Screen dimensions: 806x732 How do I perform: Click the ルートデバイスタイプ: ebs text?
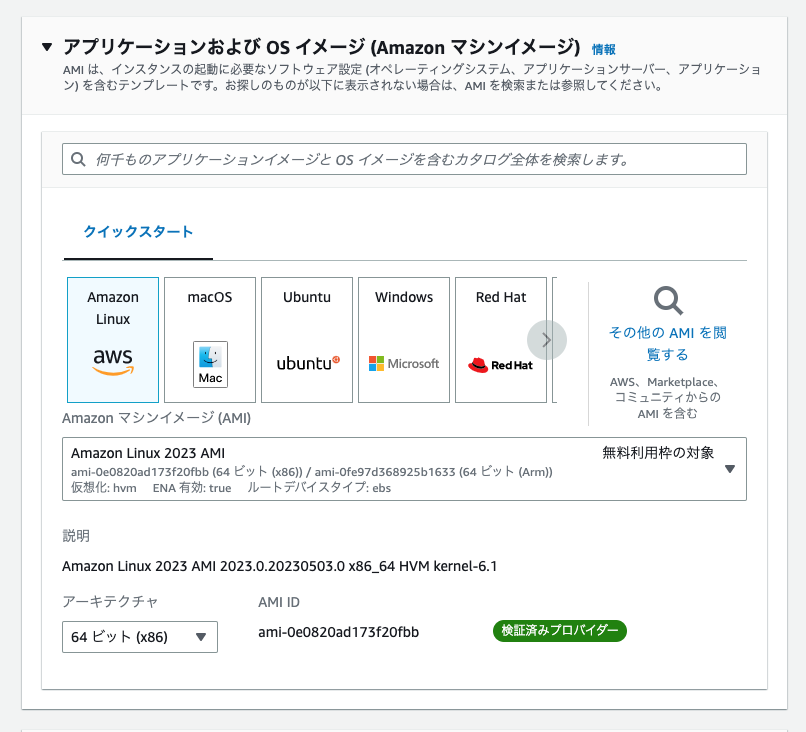click(319, 488)
